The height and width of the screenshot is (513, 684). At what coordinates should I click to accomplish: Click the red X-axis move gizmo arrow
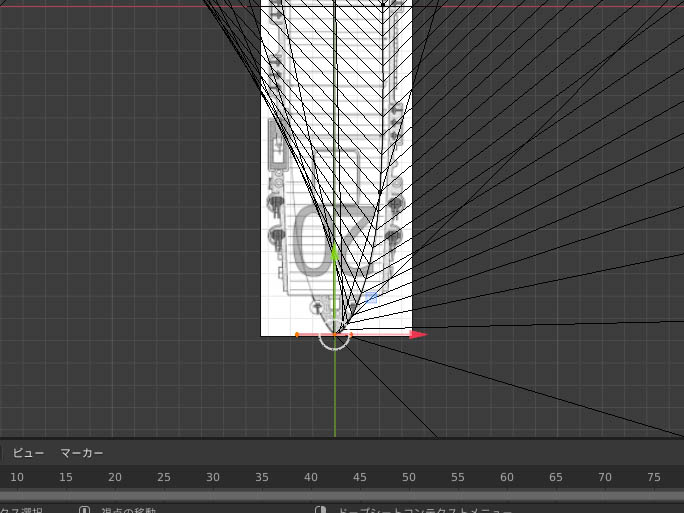pyautogui.click(x=418, y=335)
